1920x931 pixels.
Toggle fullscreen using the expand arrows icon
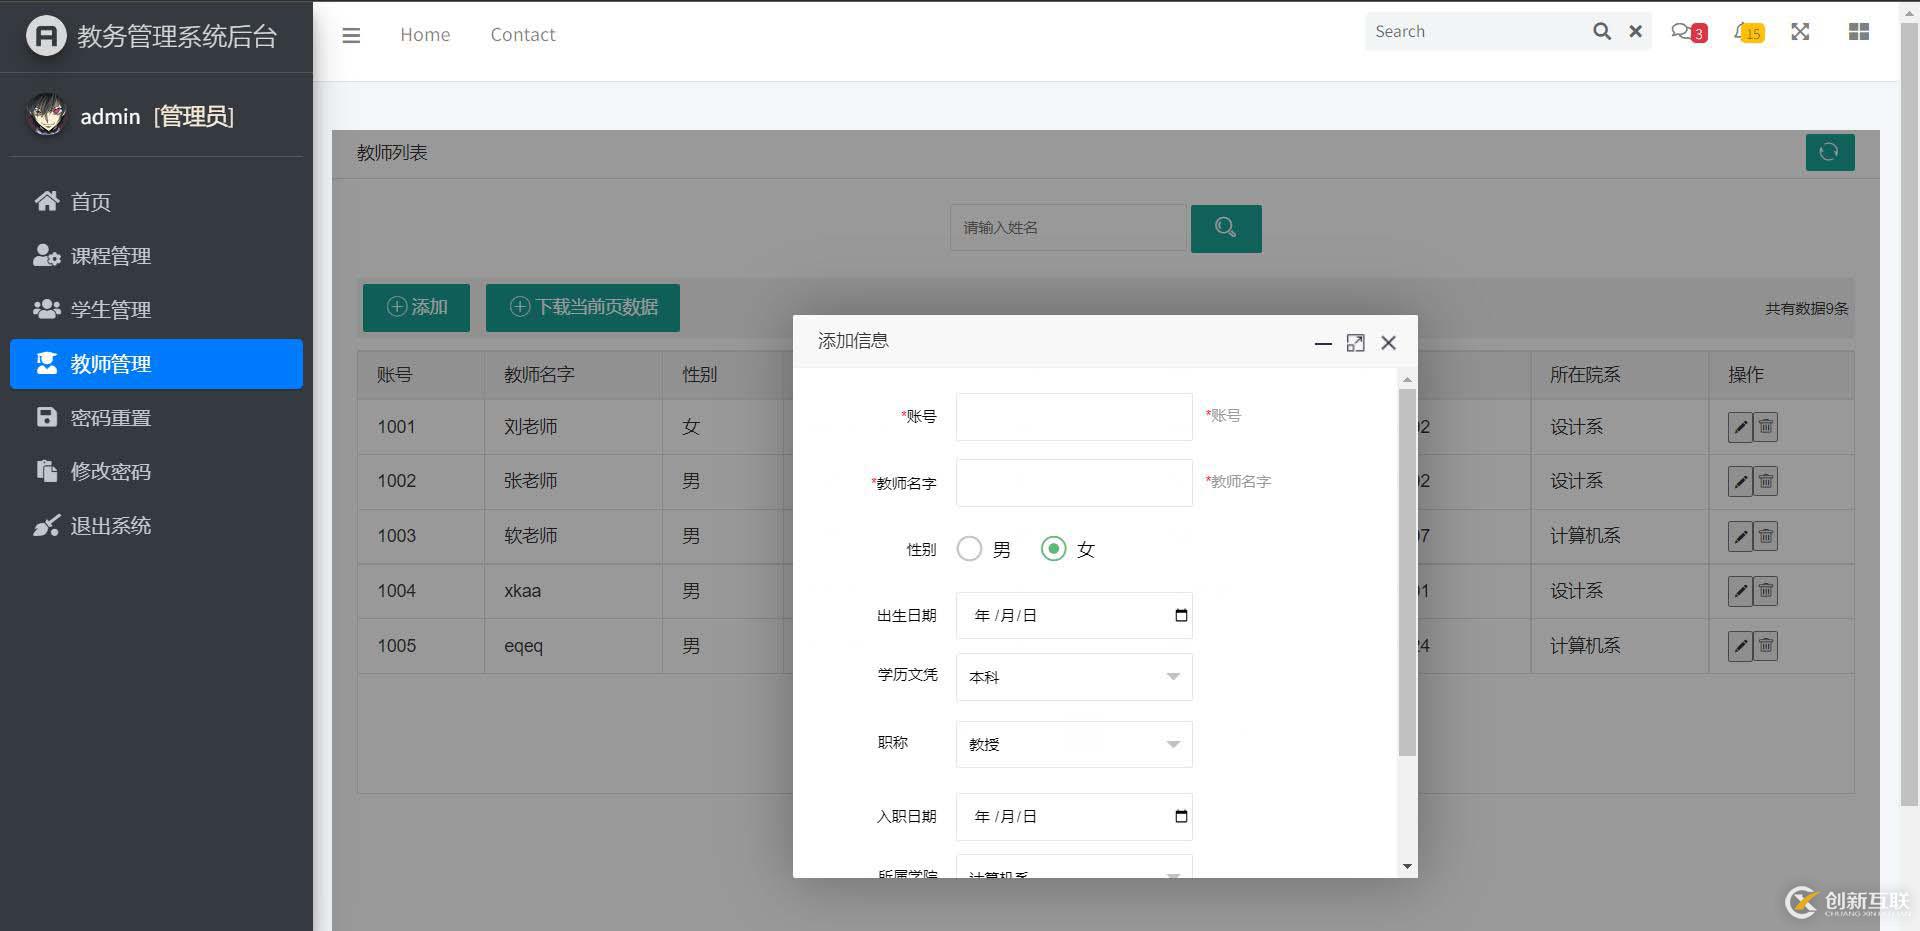[x=1800, y=32]
